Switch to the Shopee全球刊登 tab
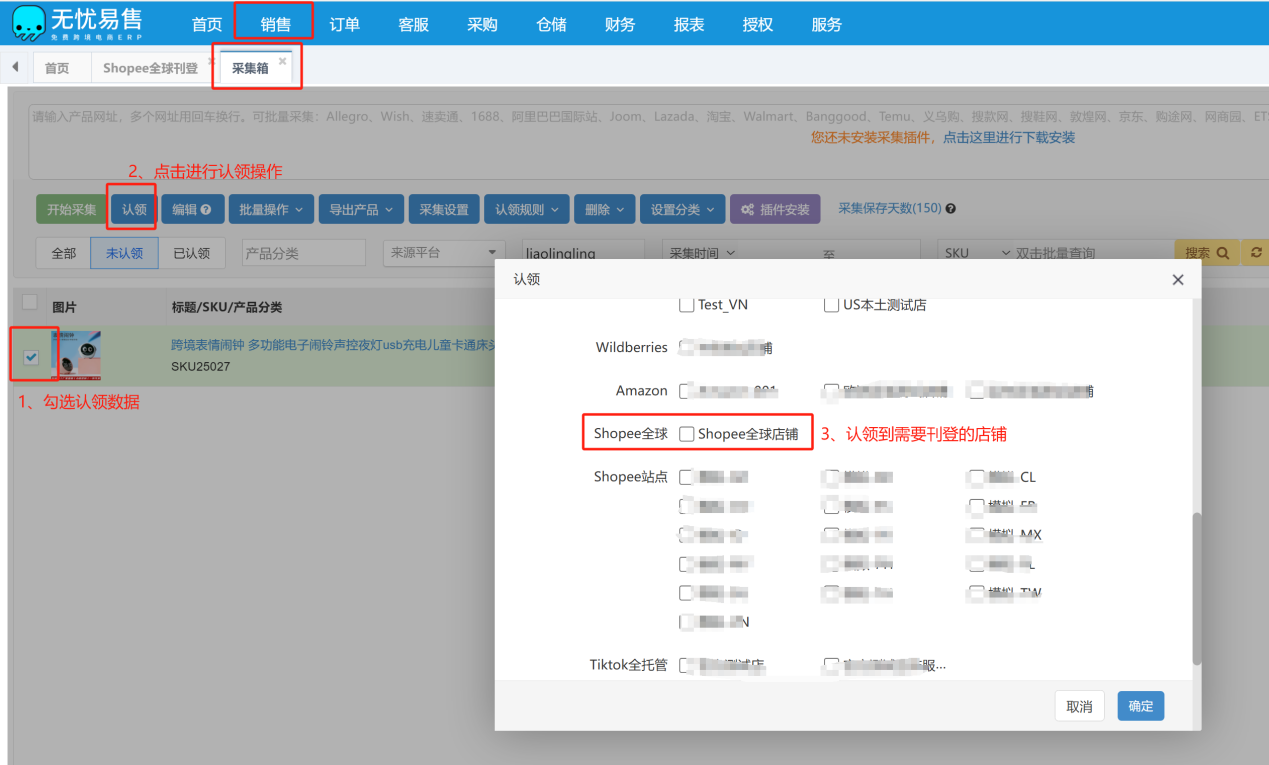 (150, 68)
